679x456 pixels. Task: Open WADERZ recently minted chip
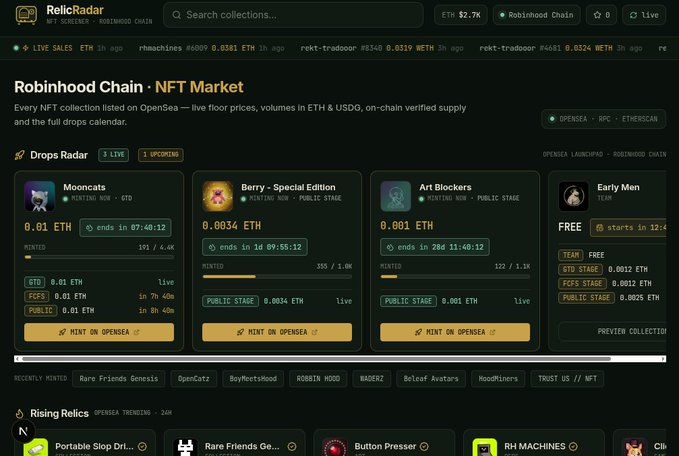pyautogui.click(x=372, y=378)
